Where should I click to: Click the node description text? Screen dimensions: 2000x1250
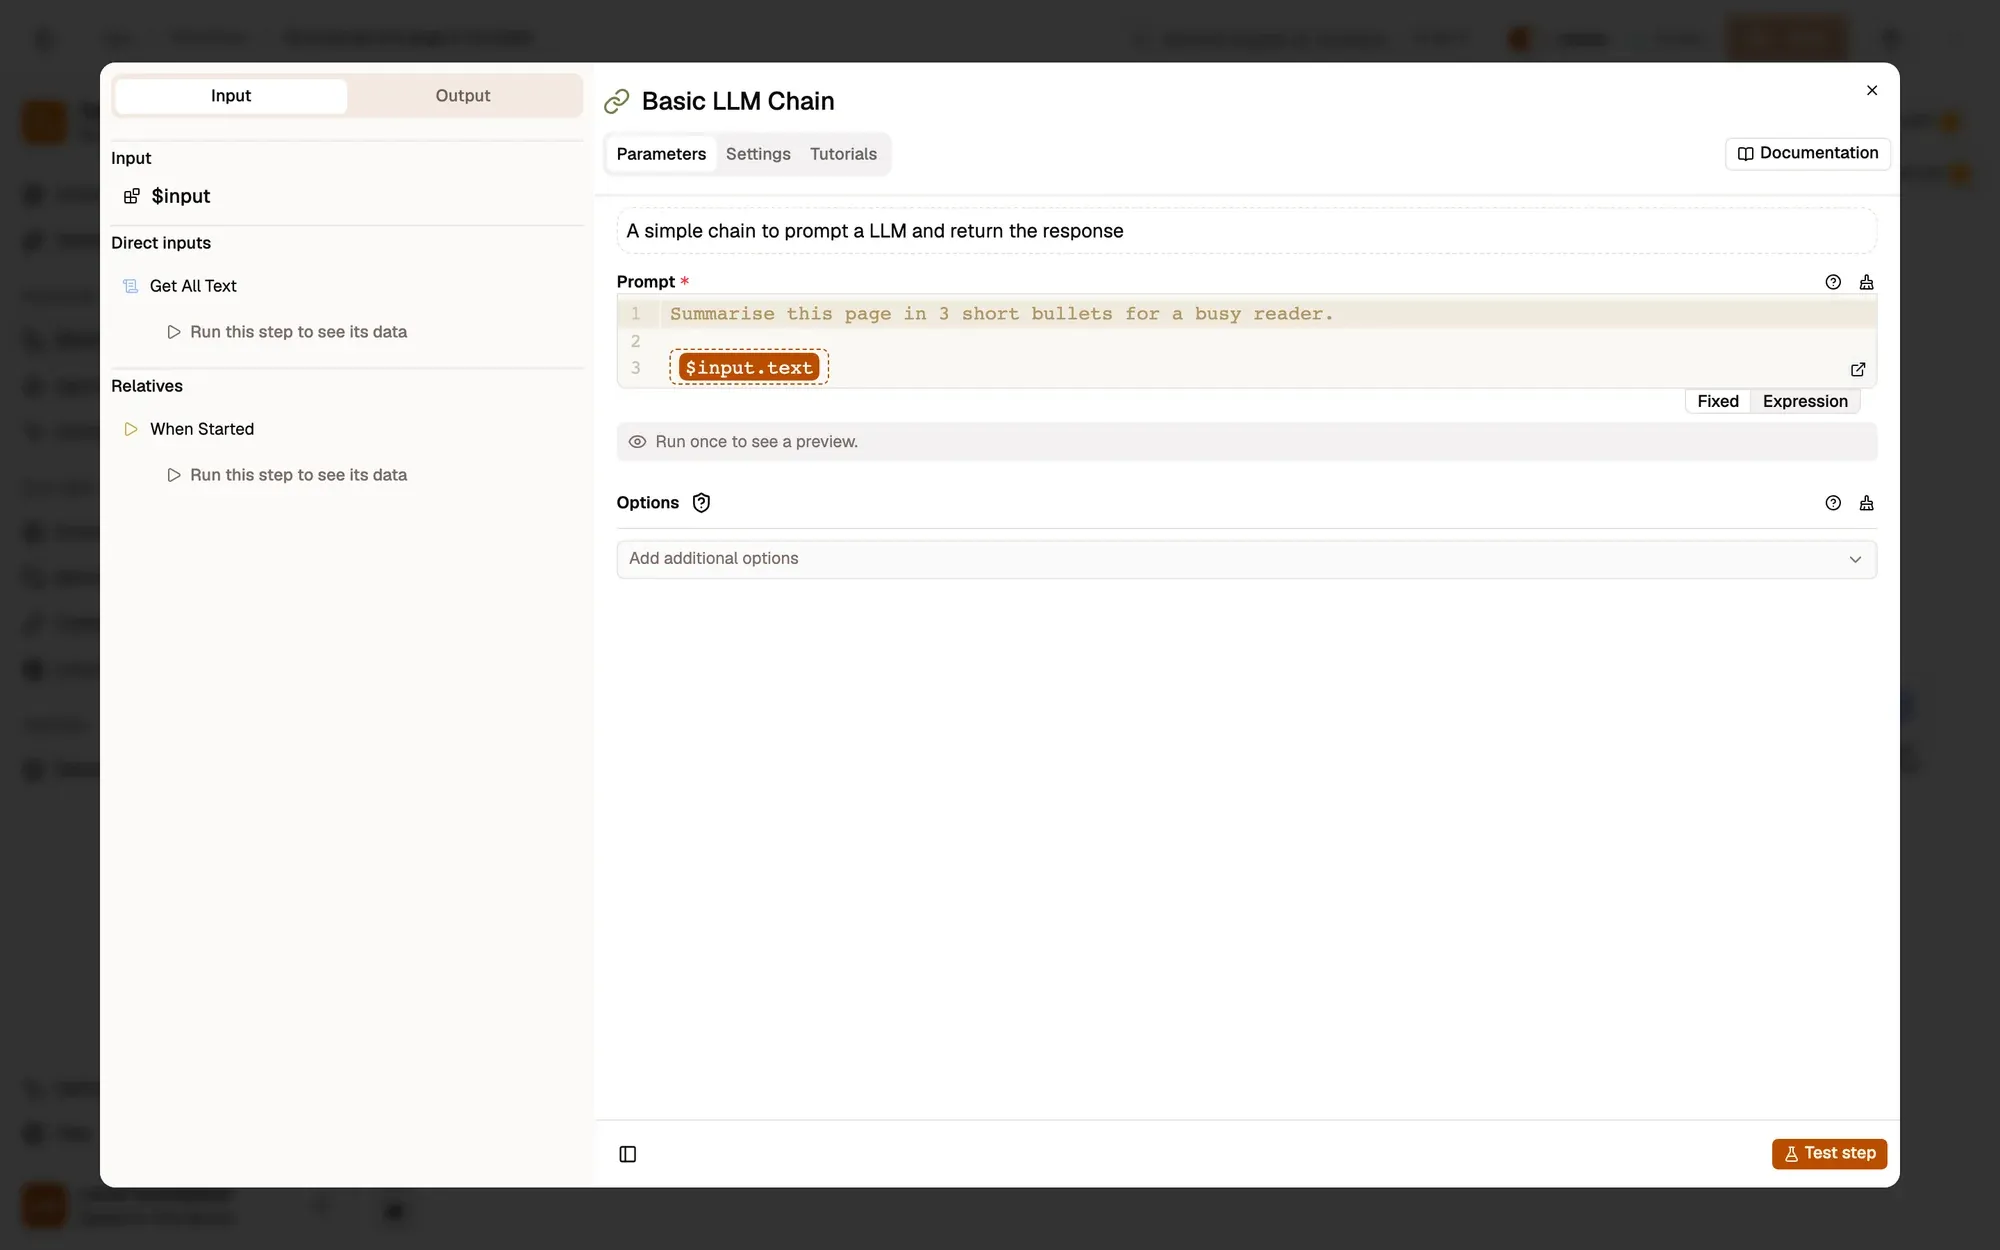(x=875, y=231)
